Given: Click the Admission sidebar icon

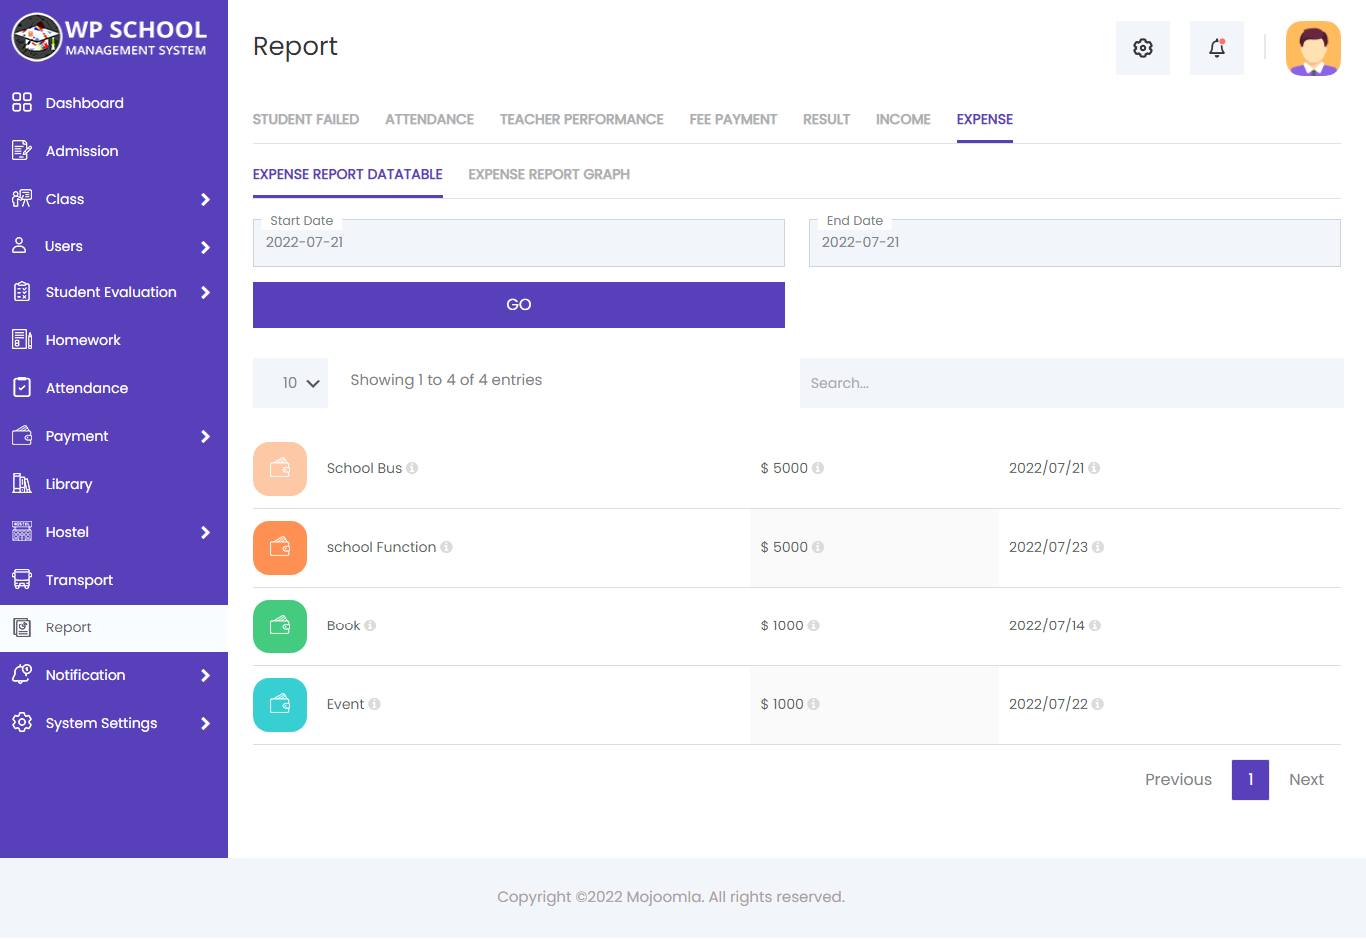Looking at the screenshot, I should (22, 150).
